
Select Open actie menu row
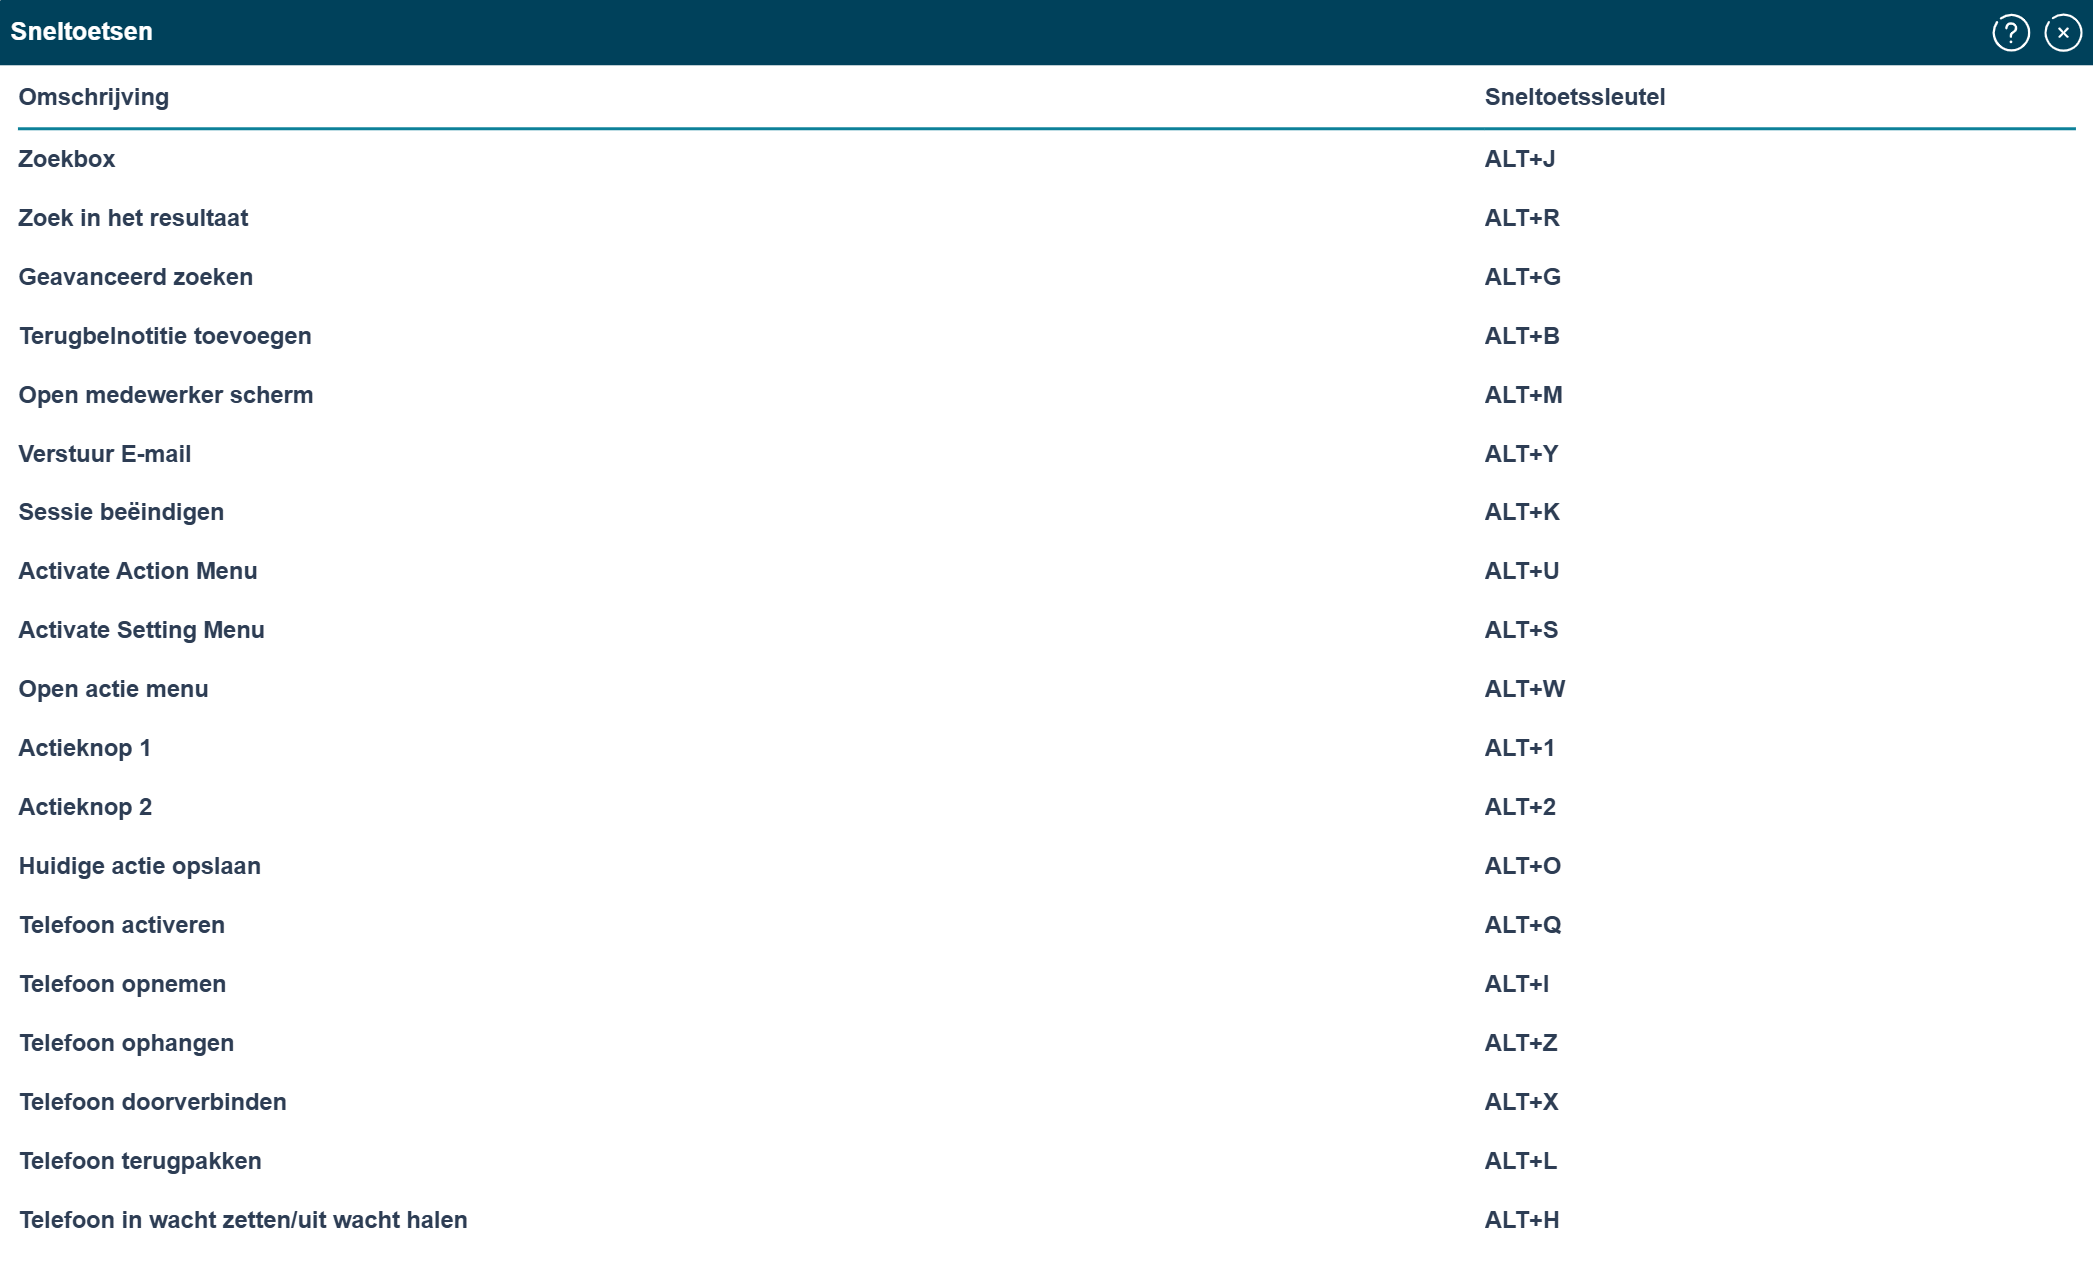(x=1046, y=689)
